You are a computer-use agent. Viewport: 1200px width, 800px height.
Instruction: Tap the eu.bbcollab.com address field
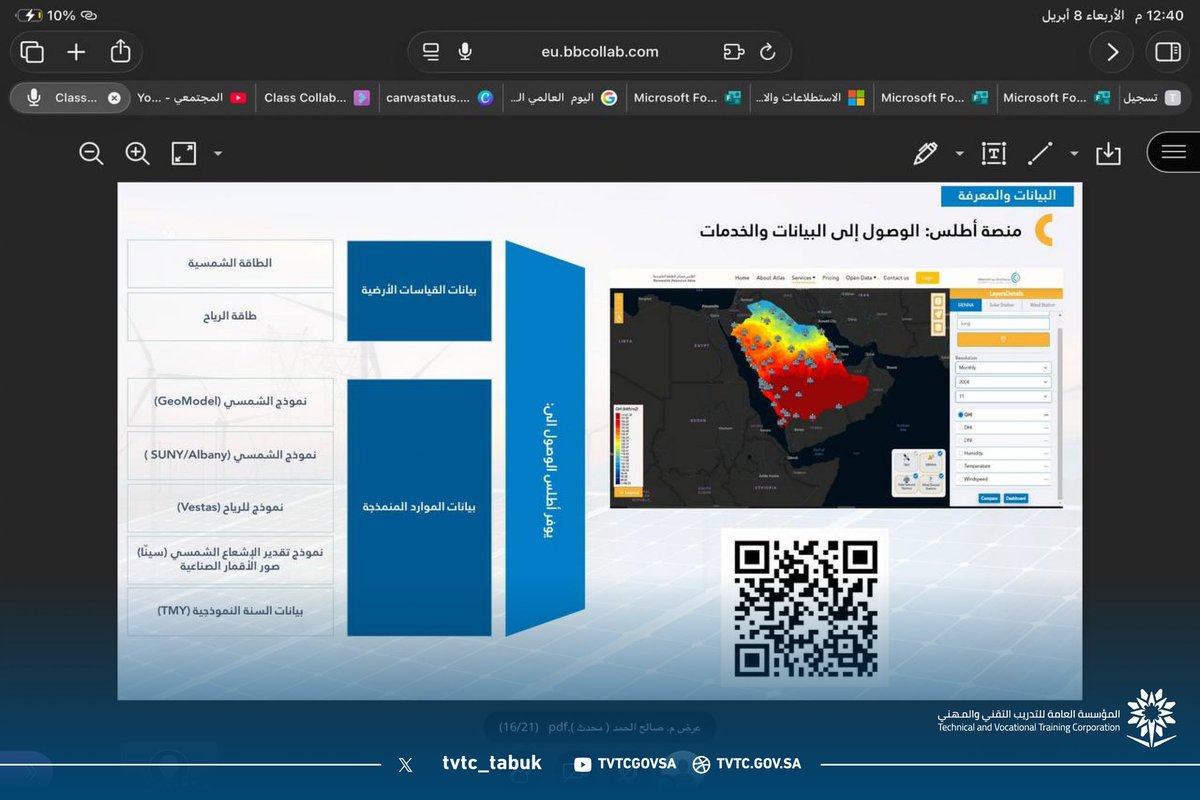pos(600,52)
